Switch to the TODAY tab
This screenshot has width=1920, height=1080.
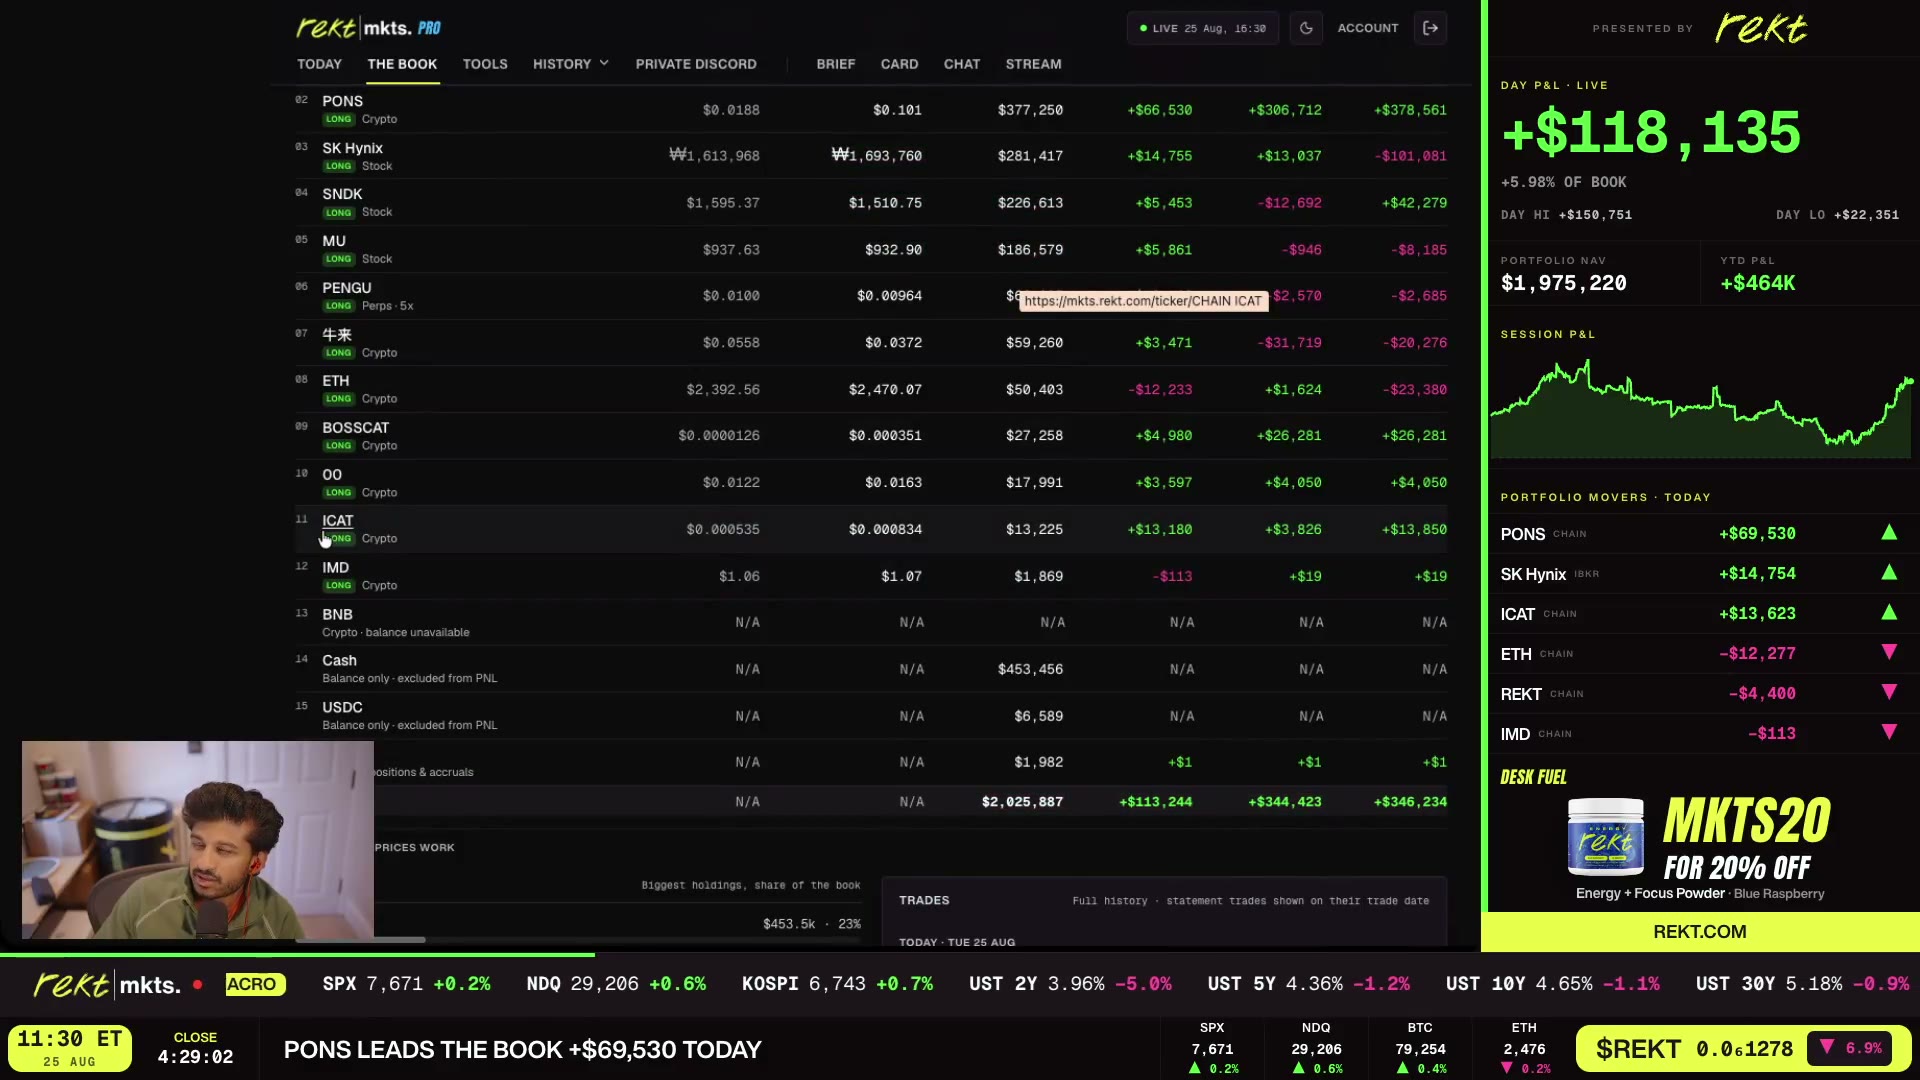tap(319, 64)
